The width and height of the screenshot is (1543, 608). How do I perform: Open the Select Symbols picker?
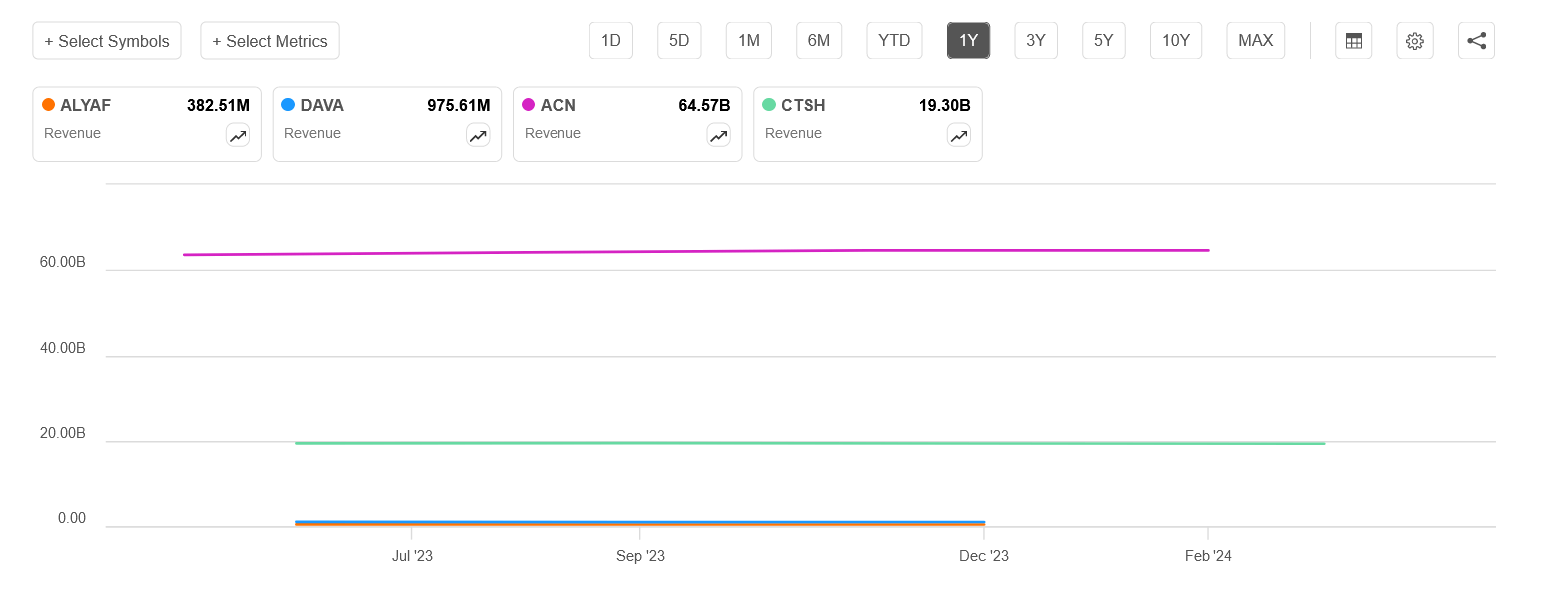click(107, 41)
